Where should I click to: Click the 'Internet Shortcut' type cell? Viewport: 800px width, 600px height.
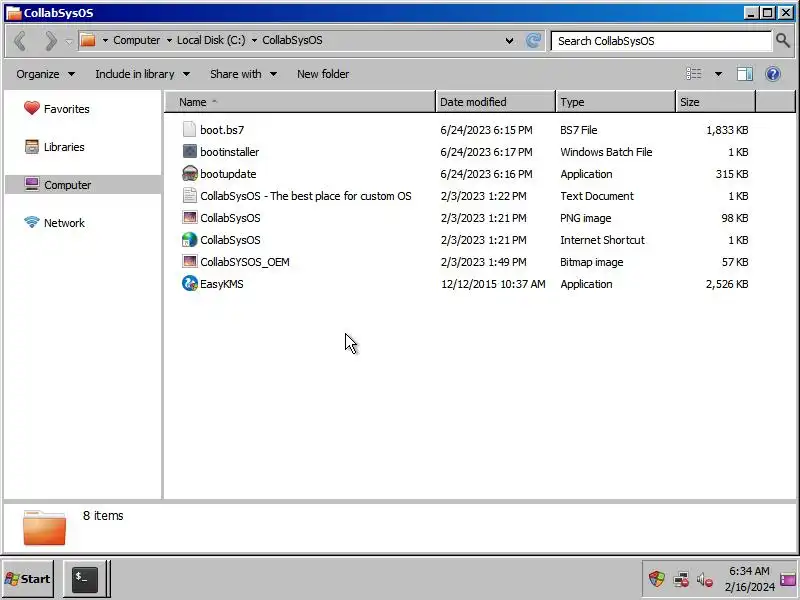click(603, 240)
